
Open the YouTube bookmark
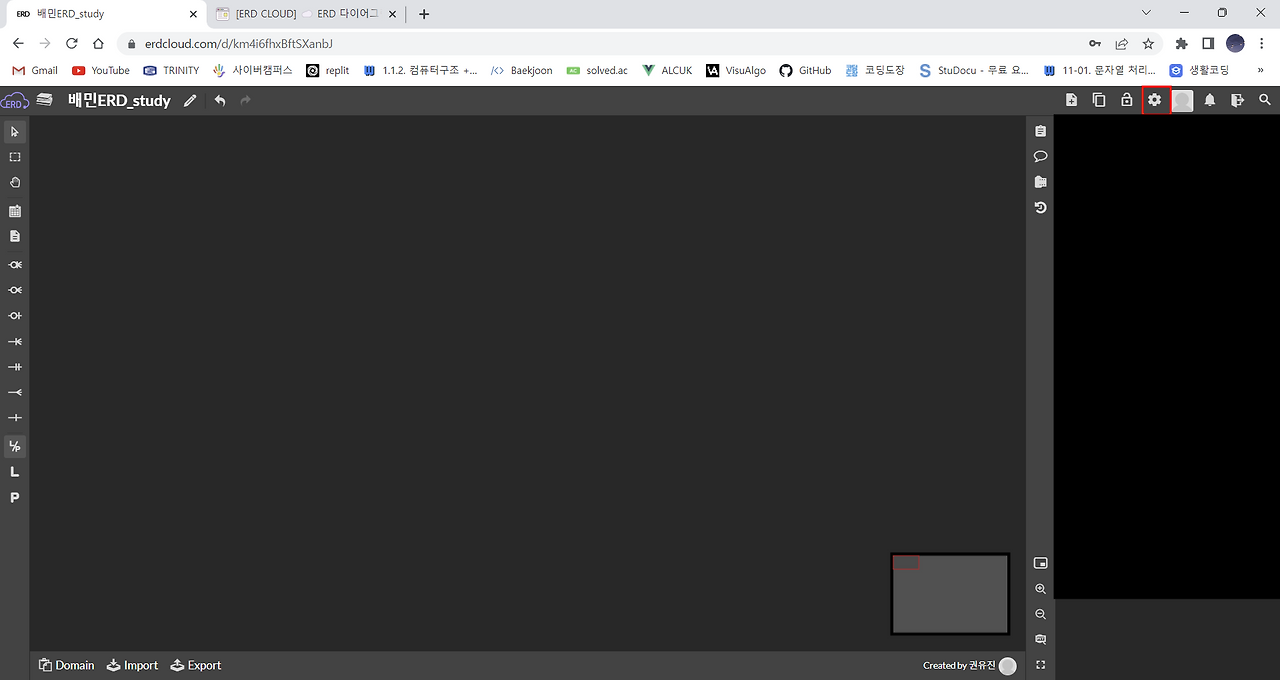click(x=101, y=71)
